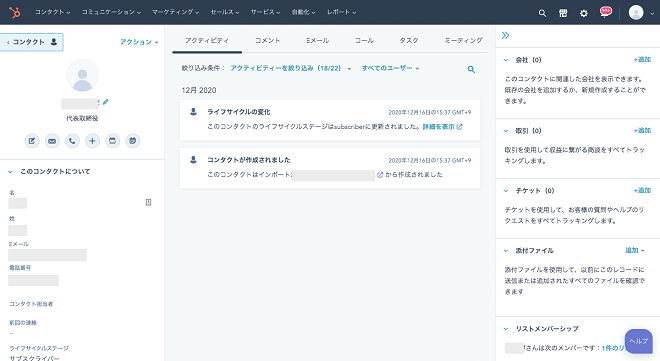Switch to the Eメール tab
This screenshot has width=660, height=361.
[x=317, y=40]
